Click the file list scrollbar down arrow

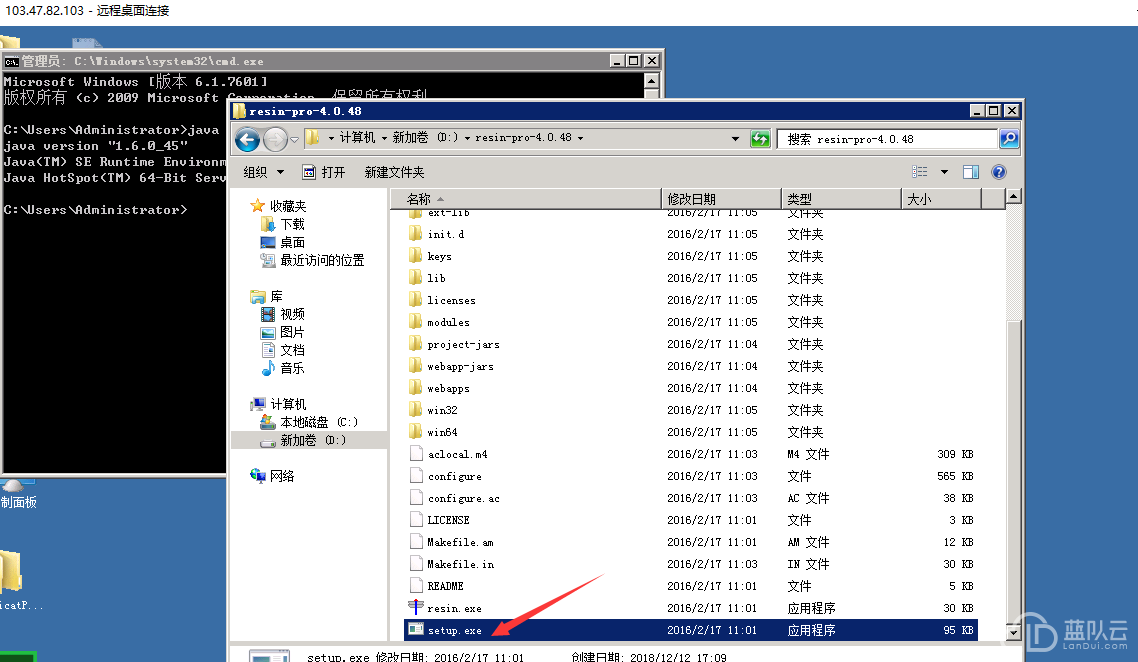point(1013,632)
